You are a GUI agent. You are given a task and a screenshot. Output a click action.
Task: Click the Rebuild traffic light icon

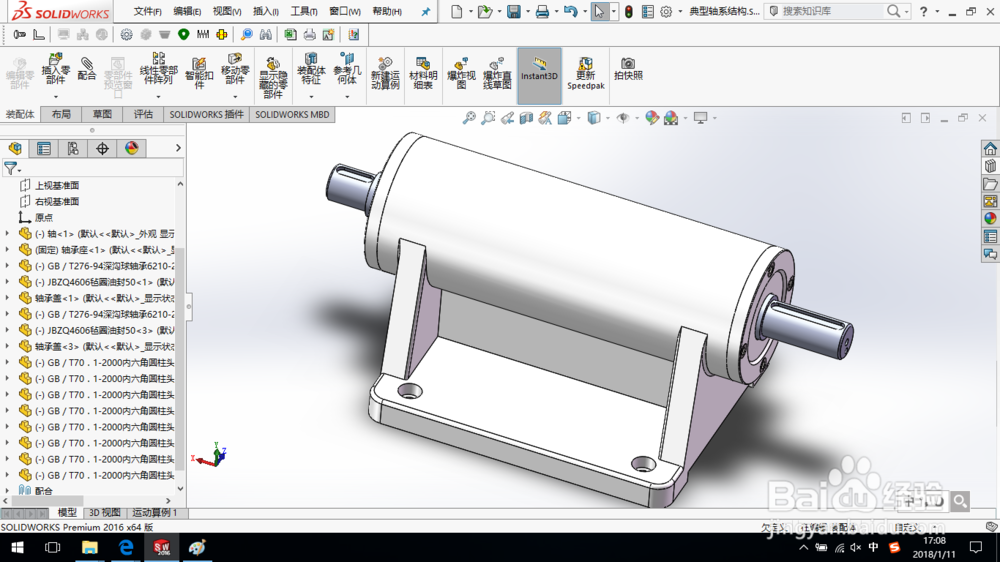628,11
